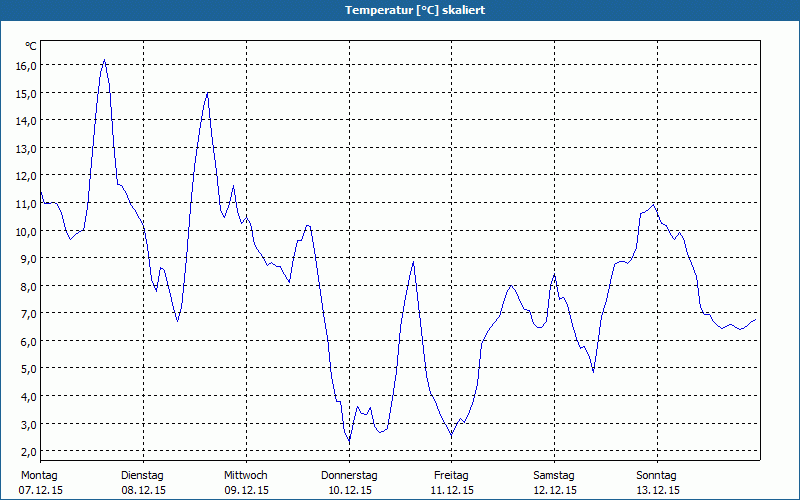The width and height of the screenshot is (800, 500).
Task: Click the 6,0 axis label
Action: (x=28, y=341)
